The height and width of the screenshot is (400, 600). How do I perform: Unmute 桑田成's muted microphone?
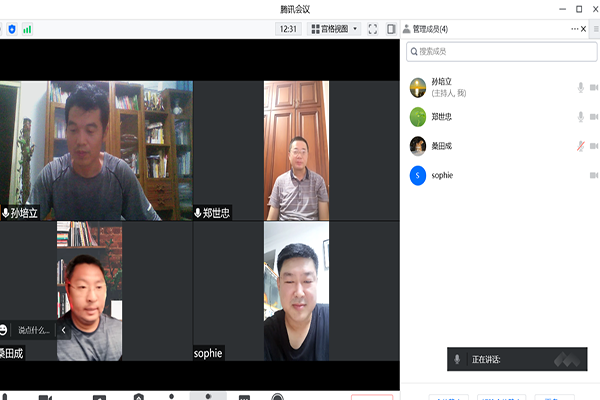tap(580, 146)
